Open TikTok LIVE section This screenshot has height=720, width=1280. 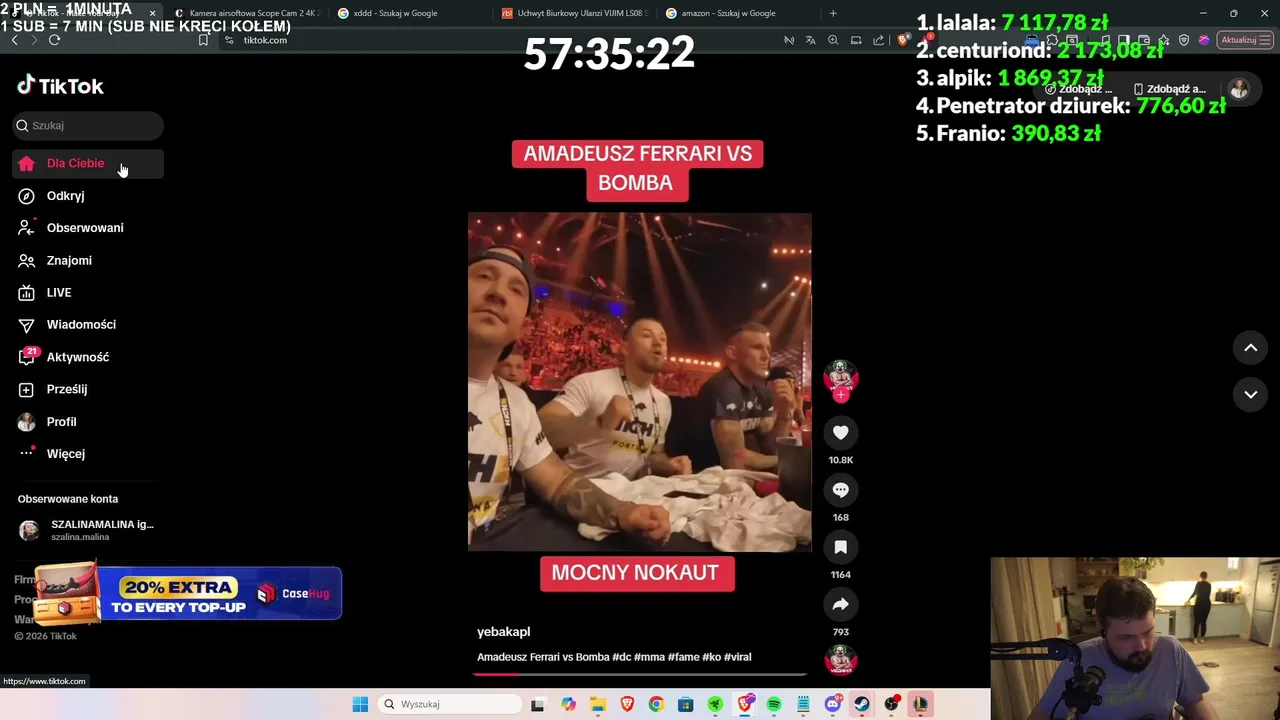(x=88, y=292)
